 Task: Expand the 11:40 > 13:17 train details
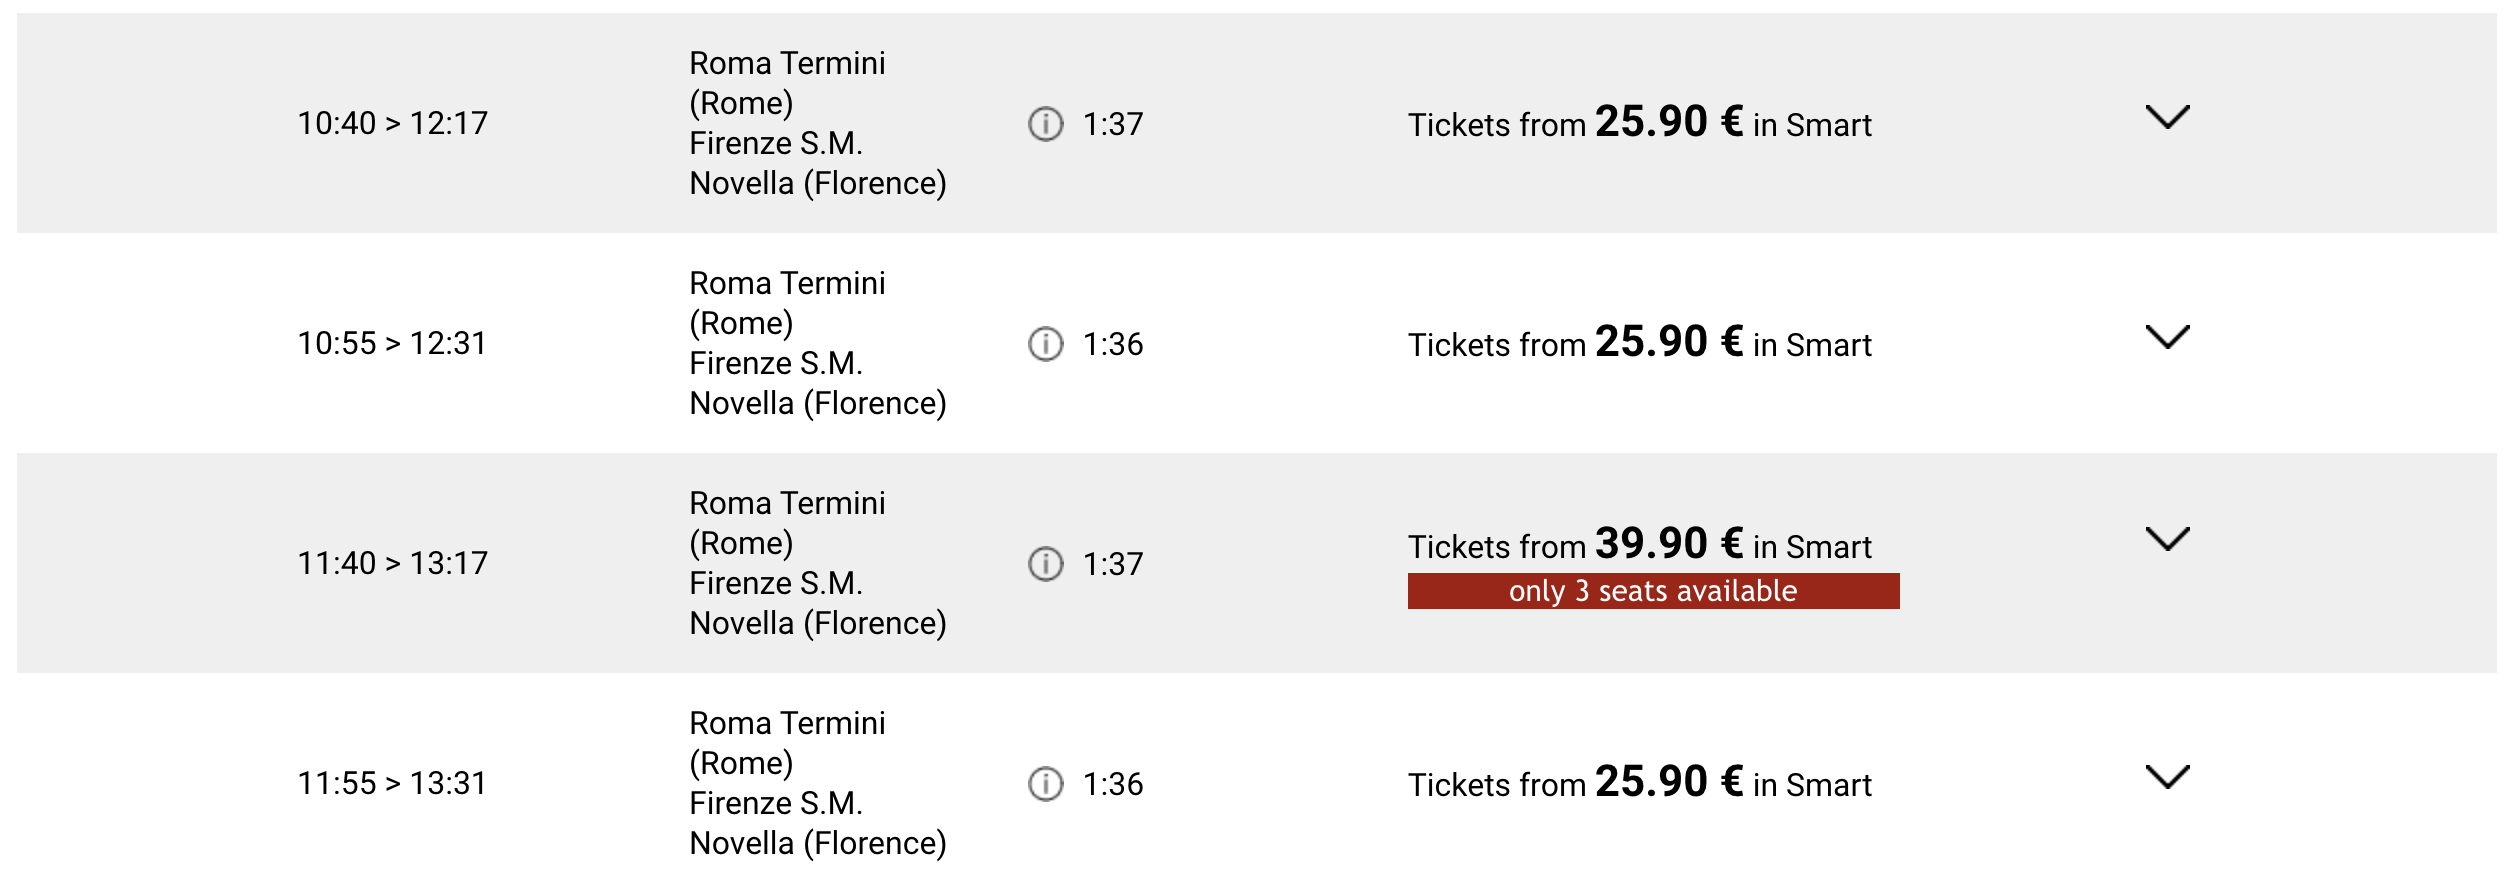pos(2167,540)
